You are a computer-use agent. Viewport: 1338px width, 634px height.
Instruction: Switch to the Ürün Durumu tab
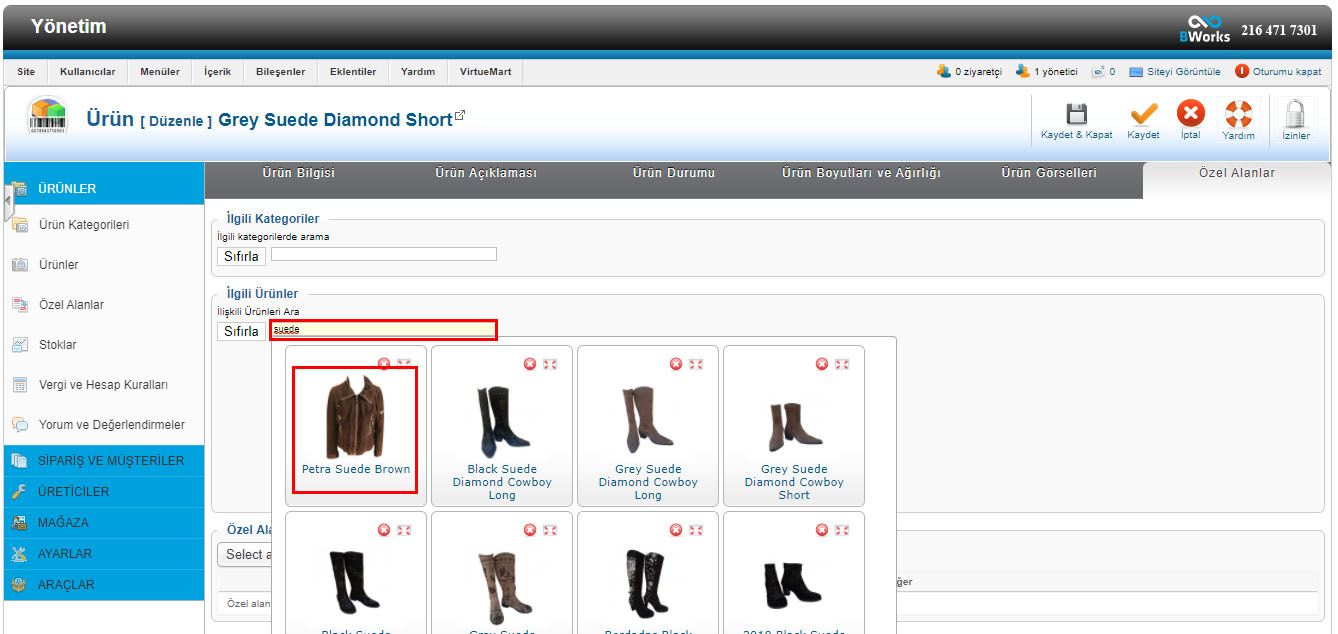(674, 173)
